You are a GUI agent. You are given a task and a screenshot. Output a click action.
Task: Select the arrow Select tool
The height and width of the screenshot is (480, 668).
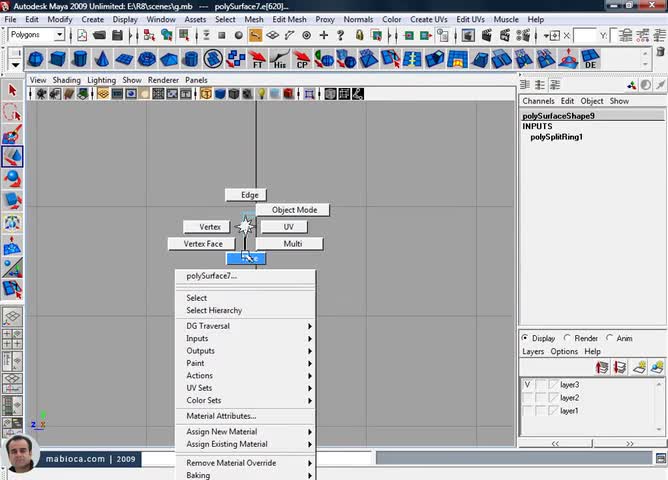tap(12, 90)
